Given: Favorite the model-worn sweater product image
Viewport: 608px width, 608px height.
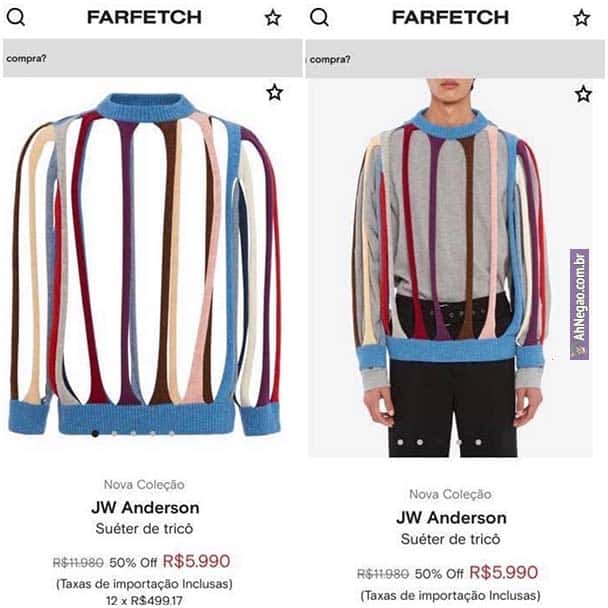Looking at the screenshot, I should point(583,94).
